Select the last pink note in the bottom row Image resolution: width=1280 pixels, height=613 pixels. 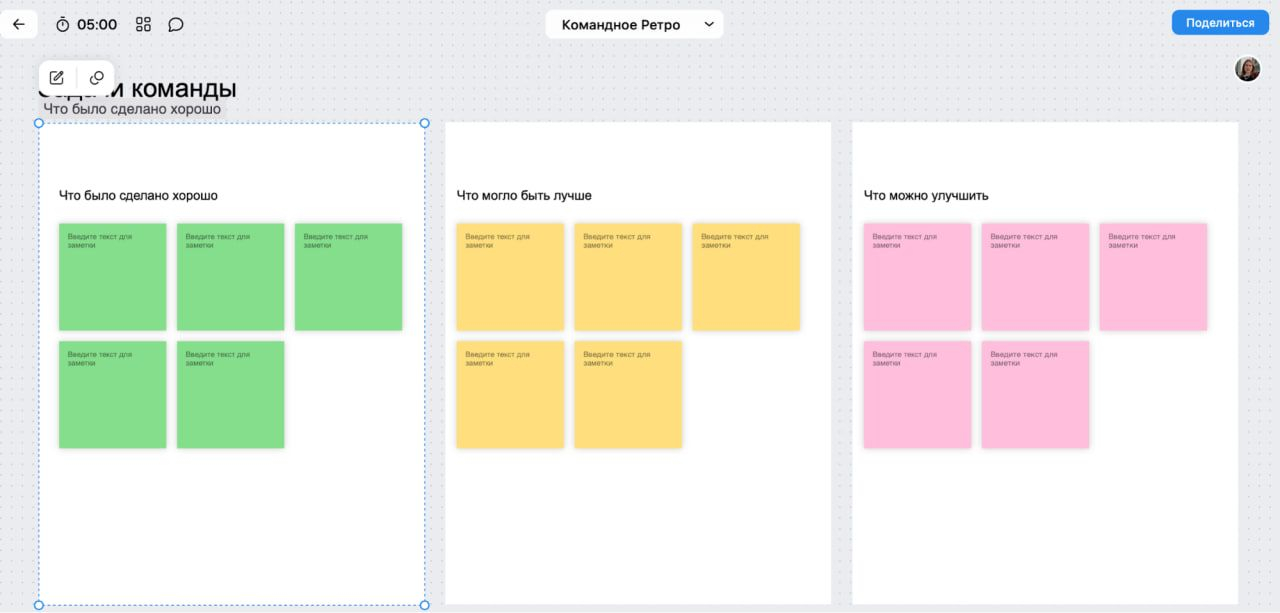tap(1035, 395)
